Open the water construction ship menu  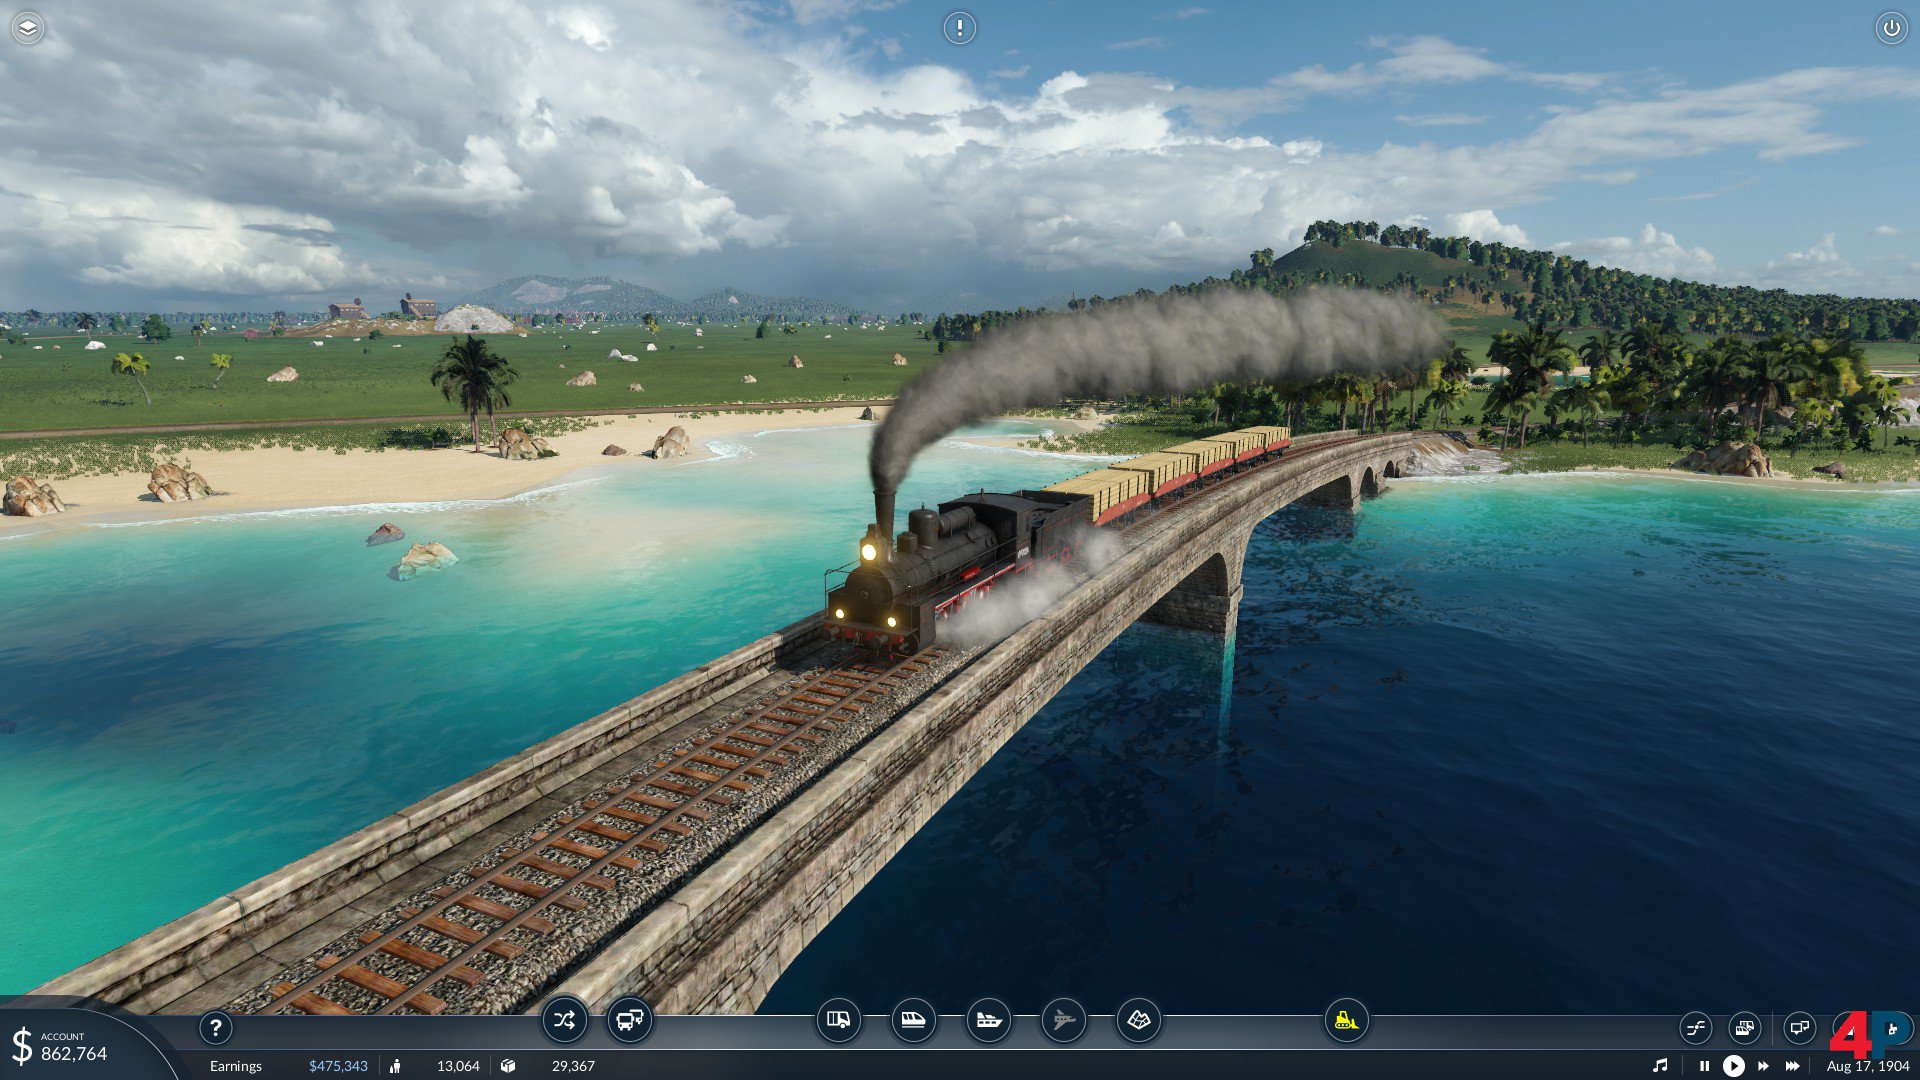click(x=988, y=1021)
